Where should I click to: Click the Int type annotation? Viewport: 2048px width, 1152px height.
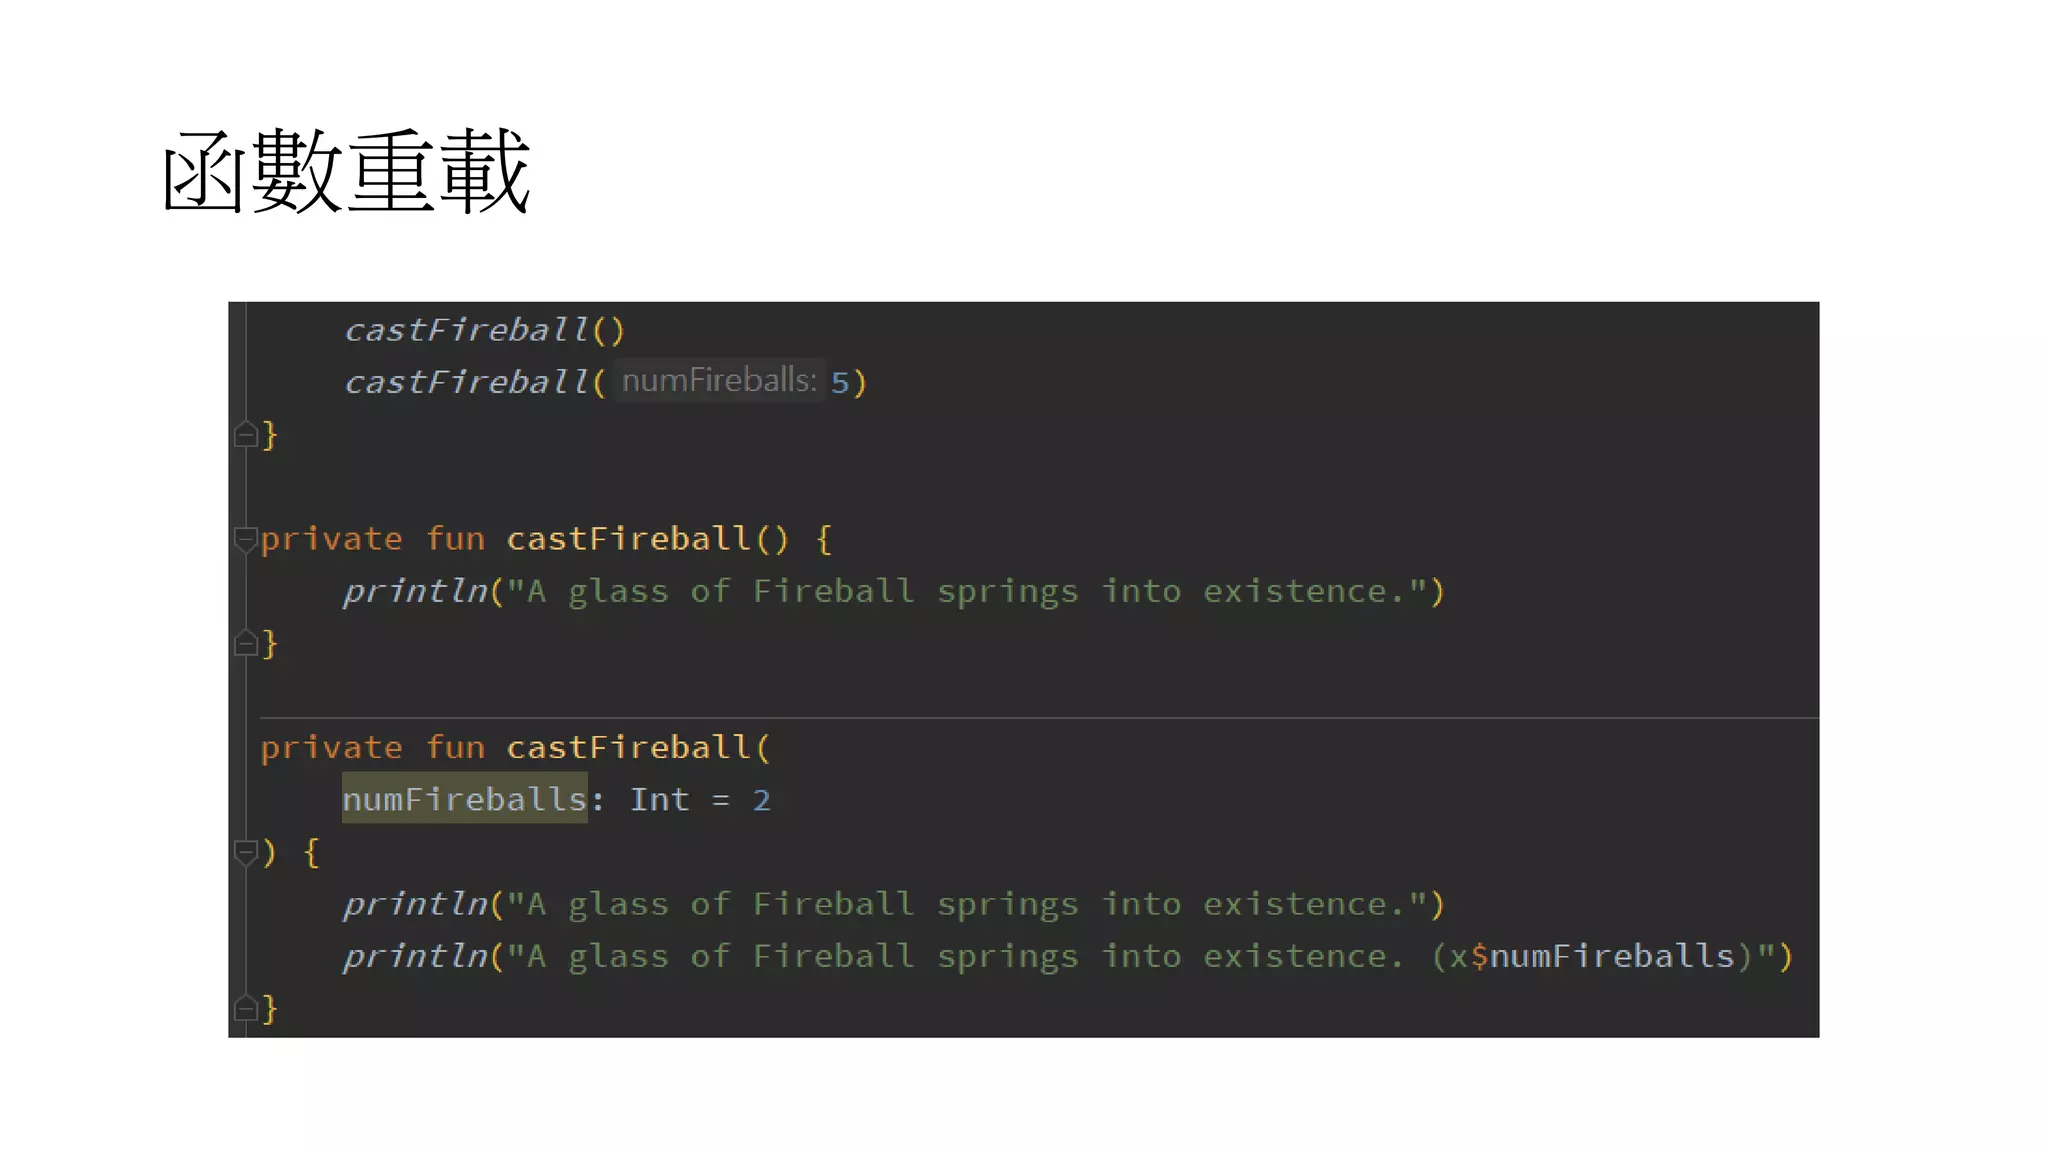click(659, 799)
